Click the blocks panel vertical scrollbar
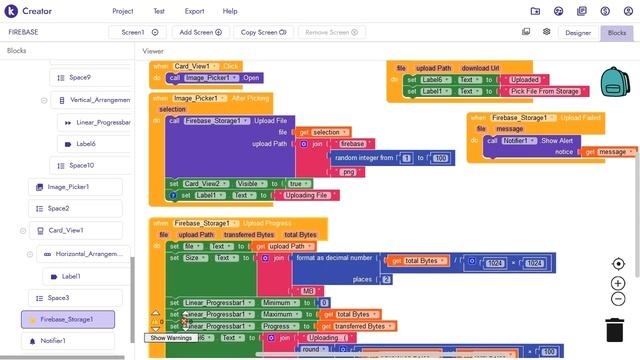 tap(132, 300)
